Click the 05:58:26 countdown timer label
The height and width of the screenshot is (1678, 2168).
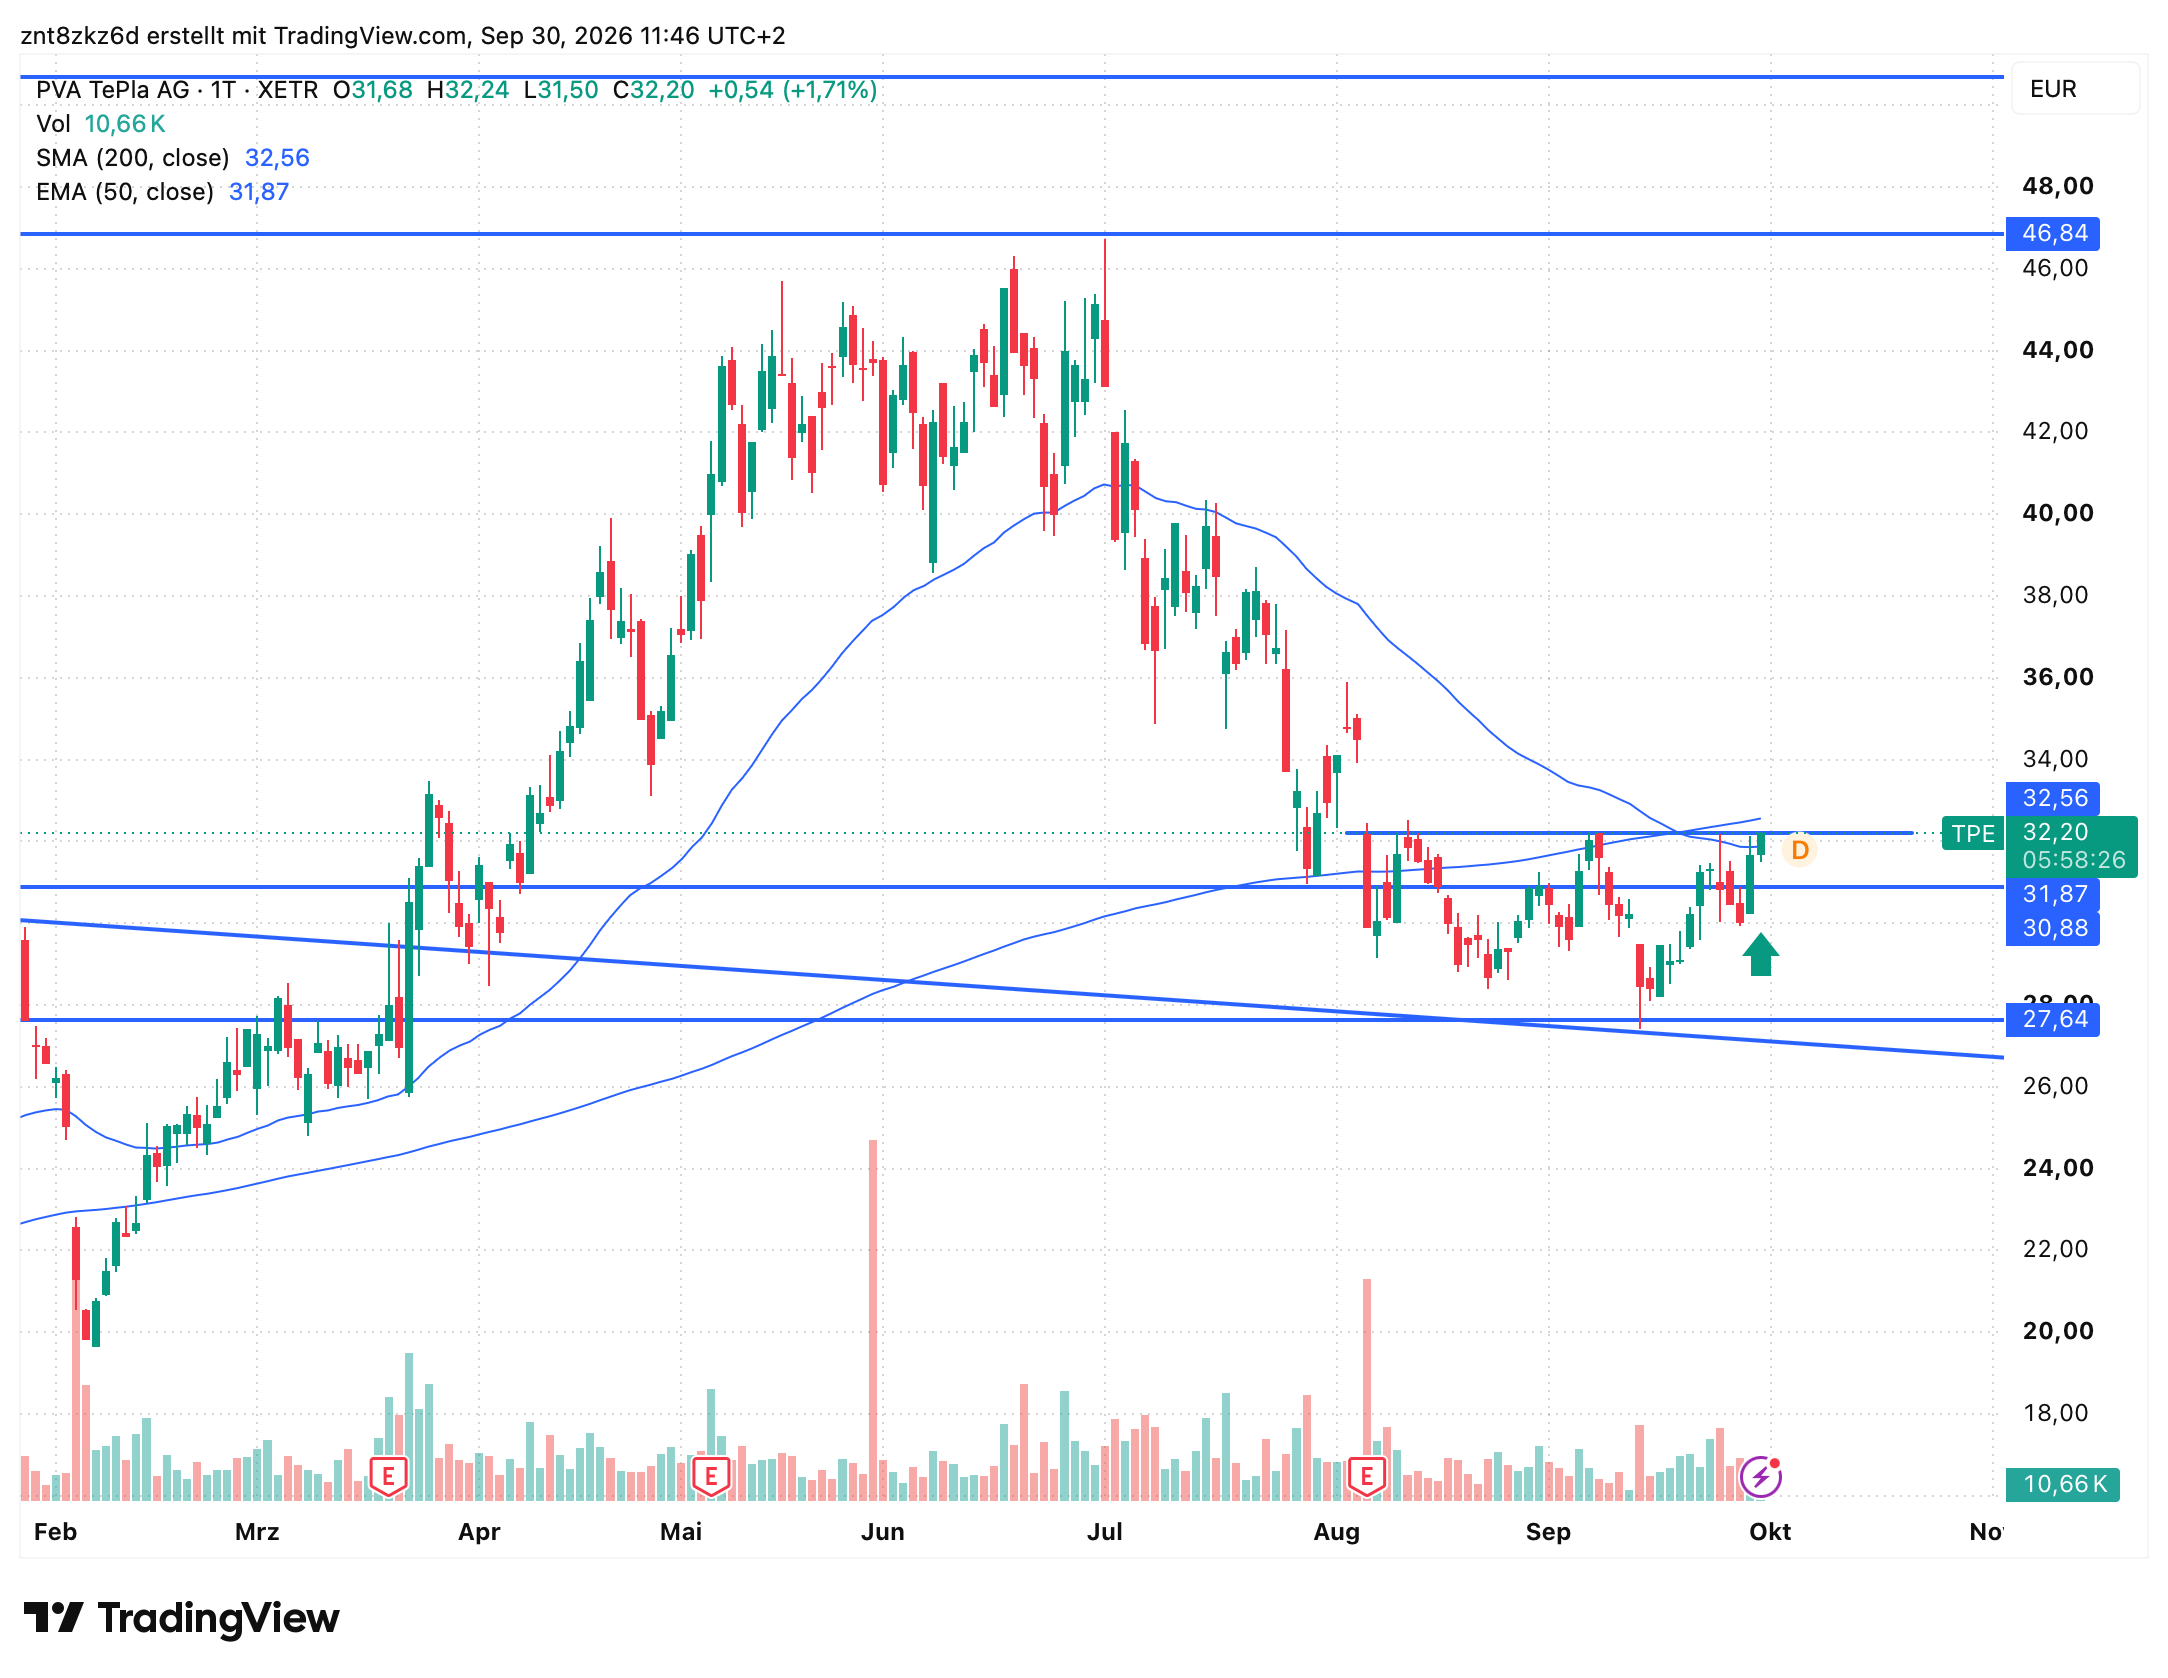(x=2073, y=860)
